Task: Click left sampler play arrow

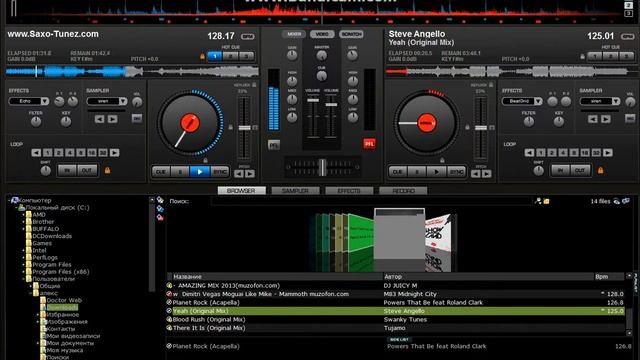Action: (113, 119)
